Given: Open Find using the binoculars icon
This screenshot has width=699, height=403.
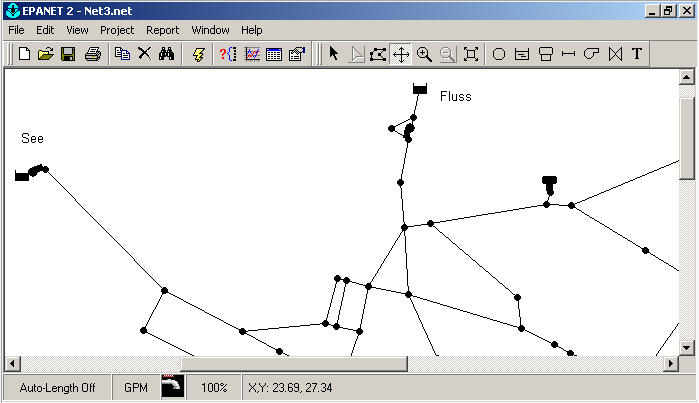Looking at the screenshot, I should 166,54.
